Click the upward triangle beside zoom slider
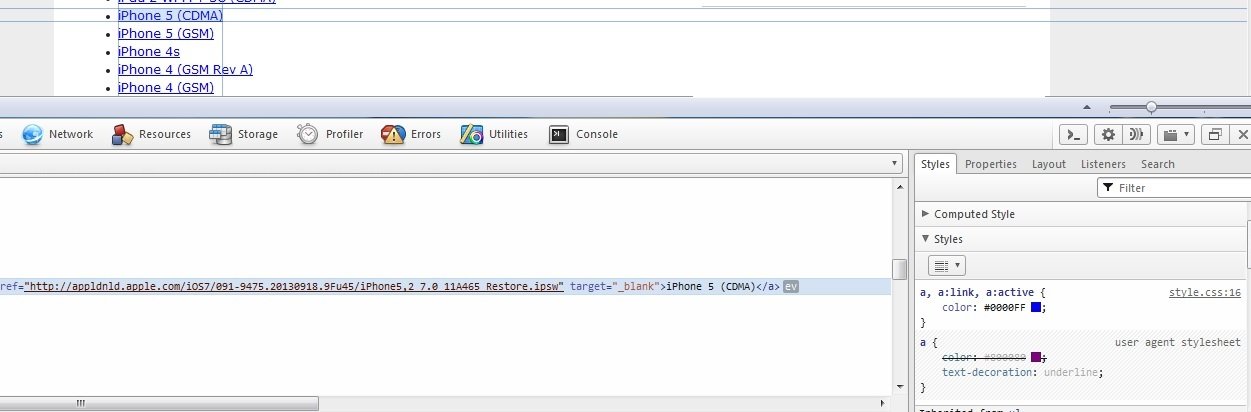This screenshot has width=1251, height=412. tap(1087, 107)
